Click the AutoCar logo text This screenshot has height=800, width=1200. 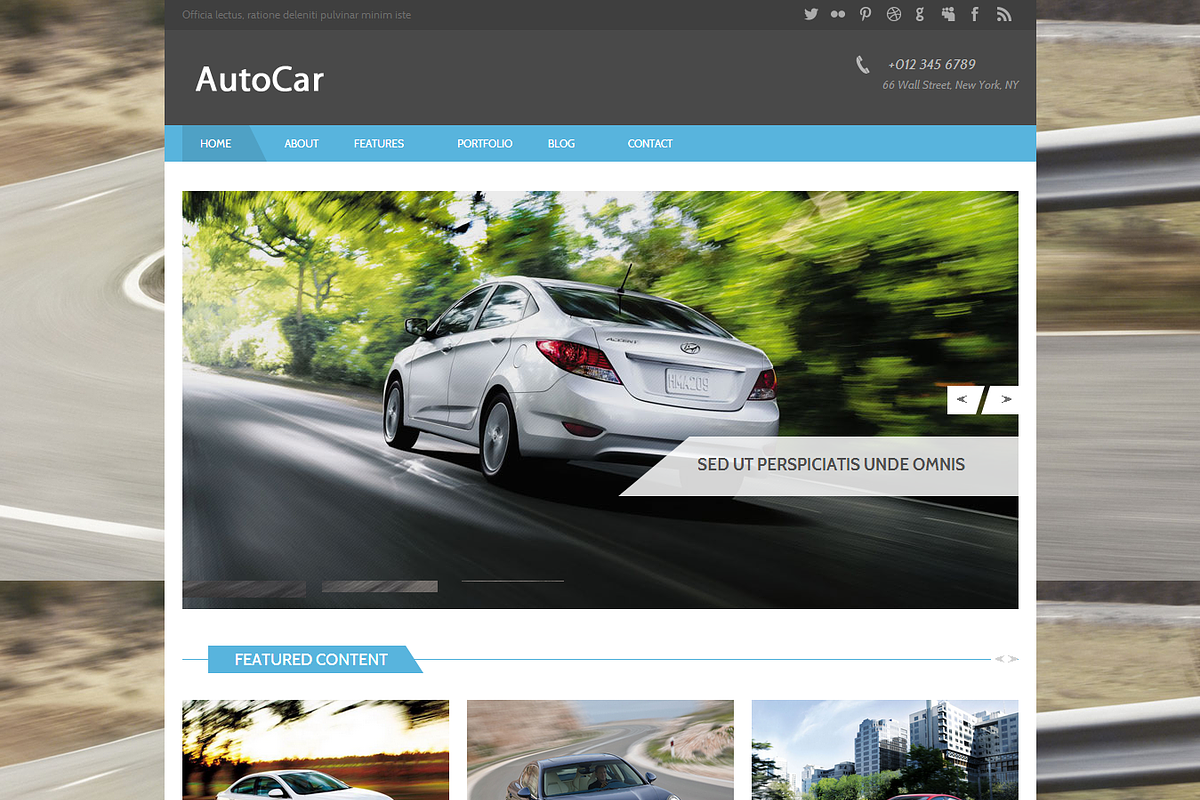(x=259, y=80)
